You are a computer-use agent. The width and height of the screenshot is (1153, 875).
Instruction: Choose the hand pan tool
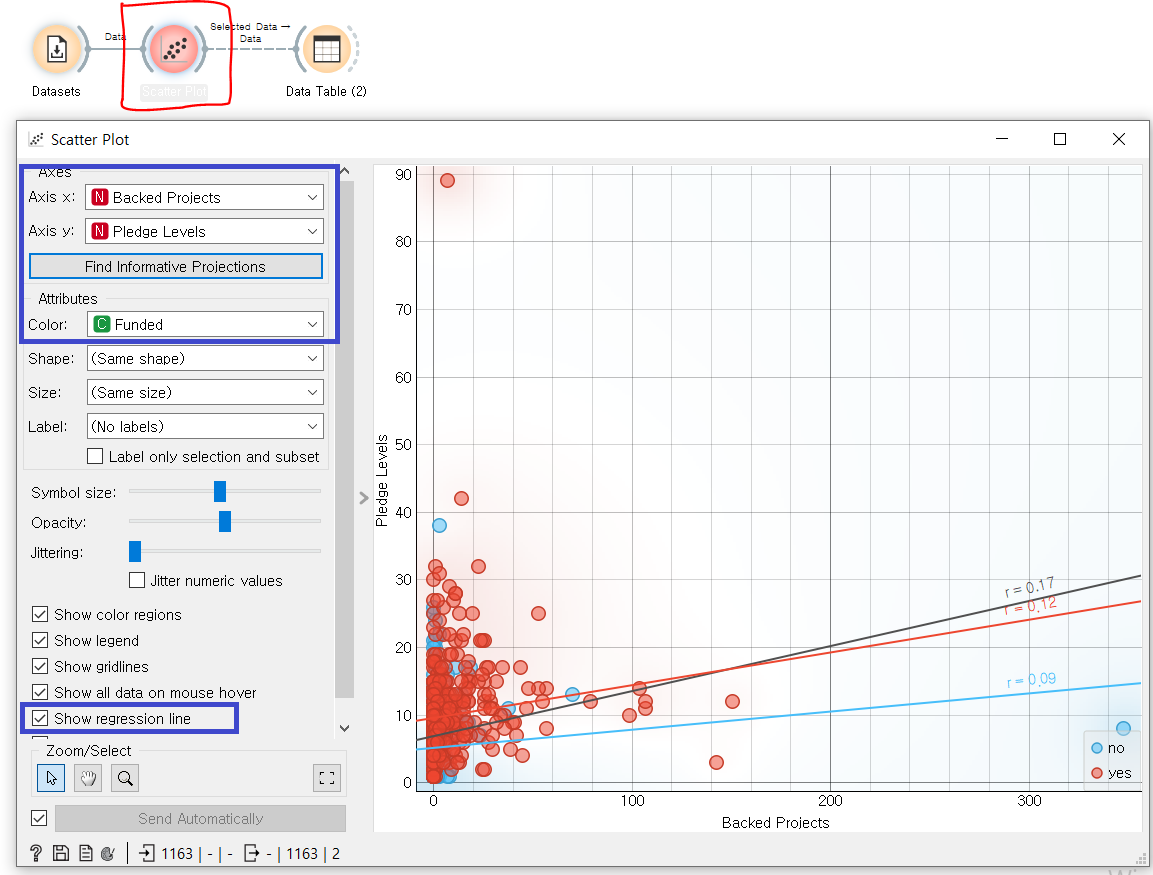click(x=88, y=778)
